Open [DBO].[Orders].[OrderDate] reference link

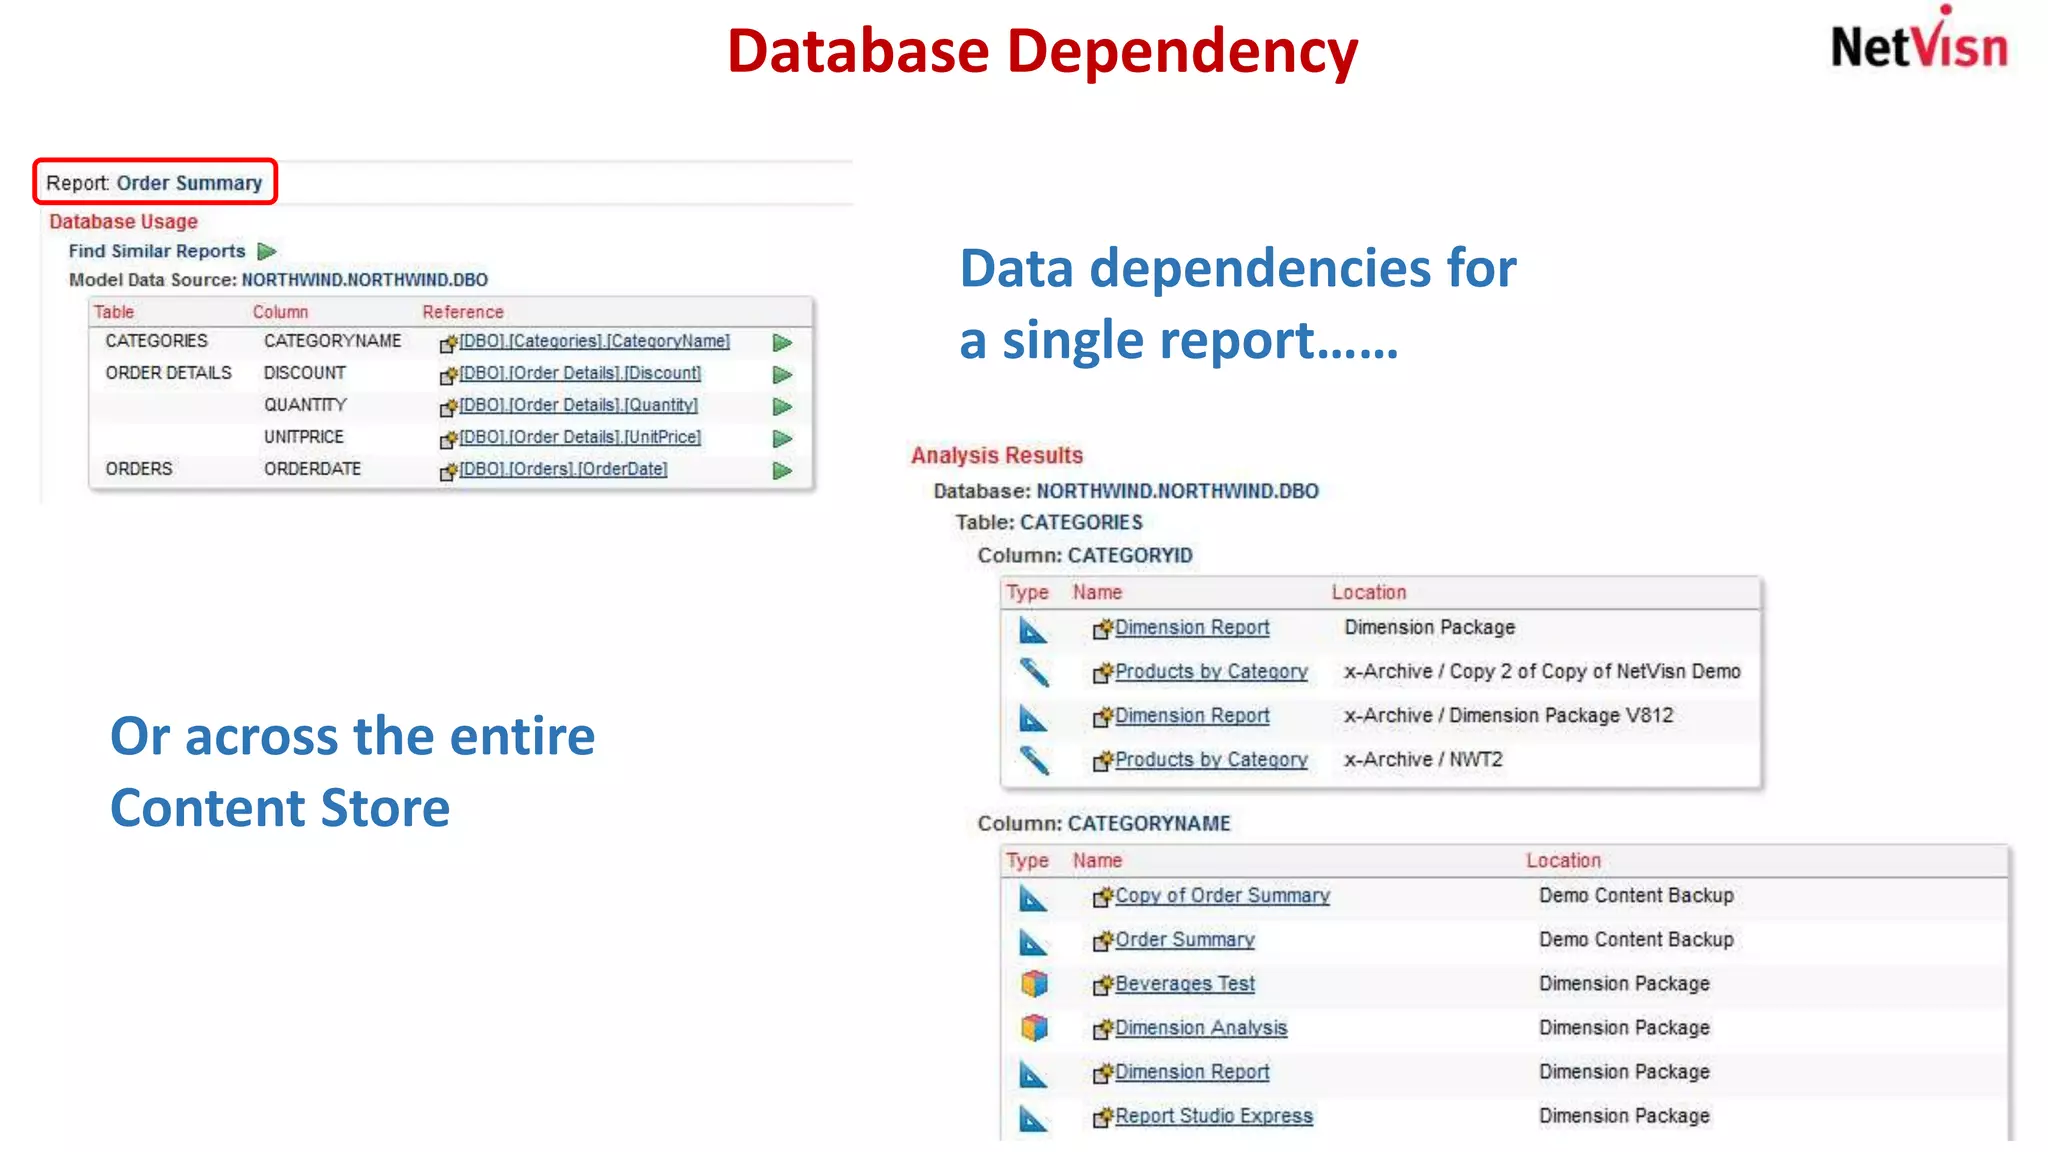(x=563, y=469)
